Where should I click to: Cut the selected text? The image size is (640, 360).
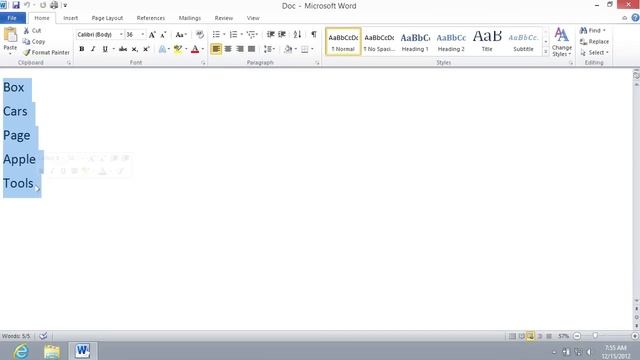pyautogui.click(x=32, y=31)
